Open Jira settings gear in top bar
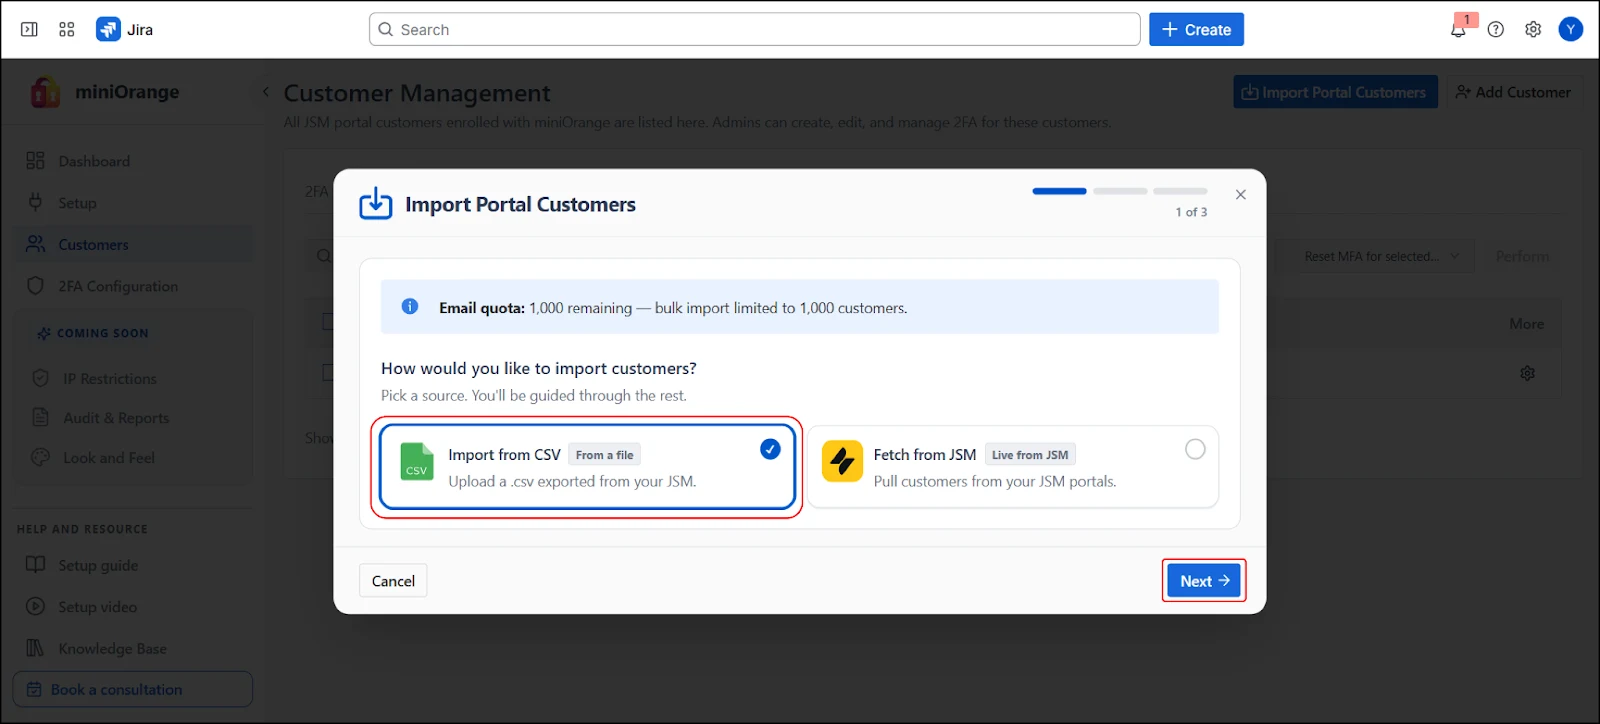Image resolution: width=1600 pixels, height=724 pixels. (x=1533, y=29)
